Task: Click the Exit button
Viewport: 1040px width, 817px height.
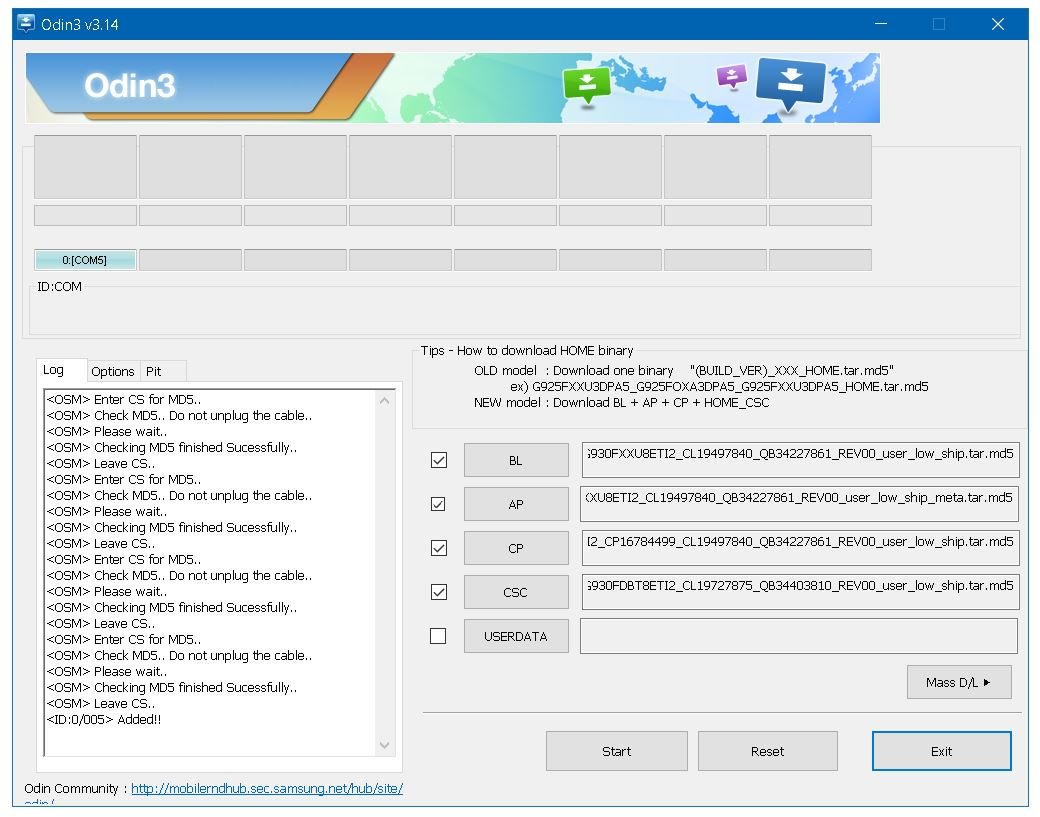Action: click(942, 751)
